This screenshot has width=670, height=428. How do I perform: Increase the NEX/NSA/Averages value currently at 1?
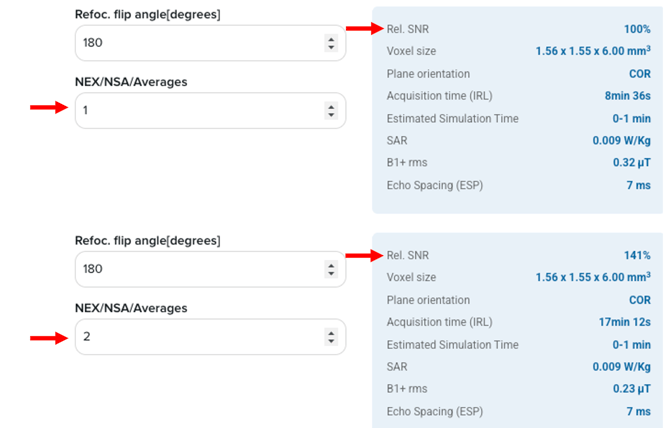(x=332, y=106)
